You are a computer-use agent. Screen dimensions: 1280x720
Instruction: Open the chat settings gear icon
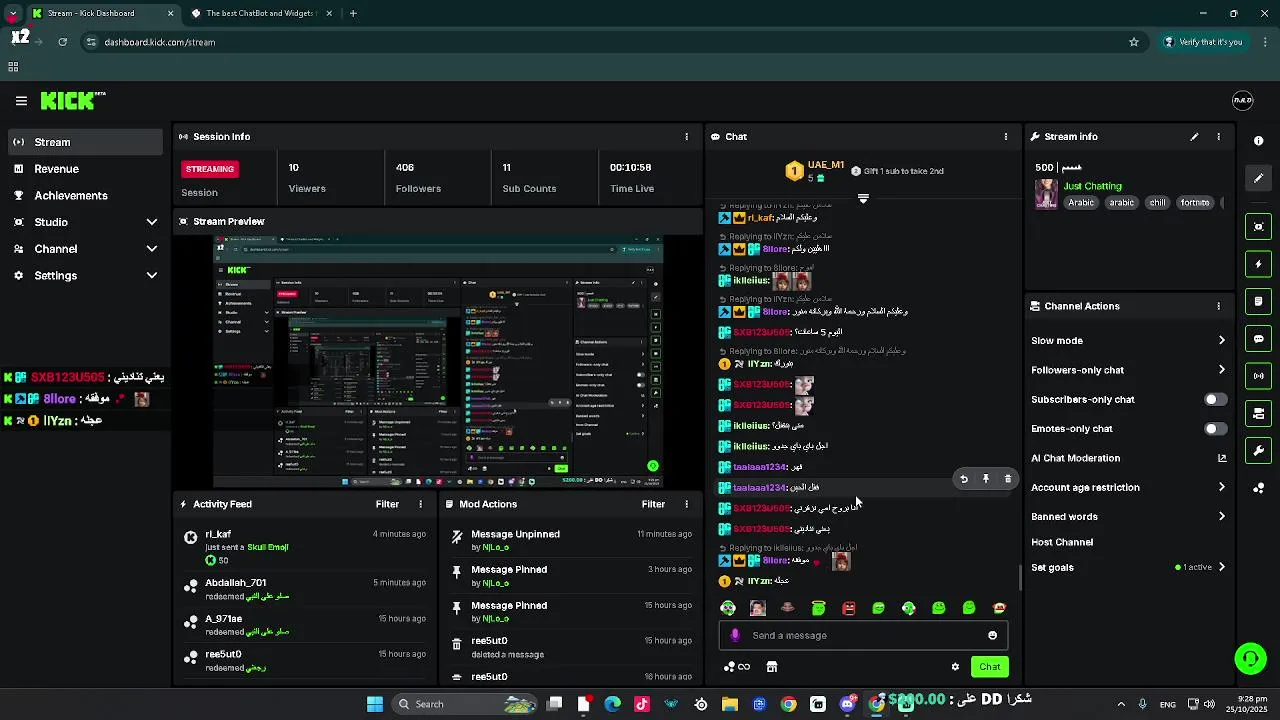(955, 667)
